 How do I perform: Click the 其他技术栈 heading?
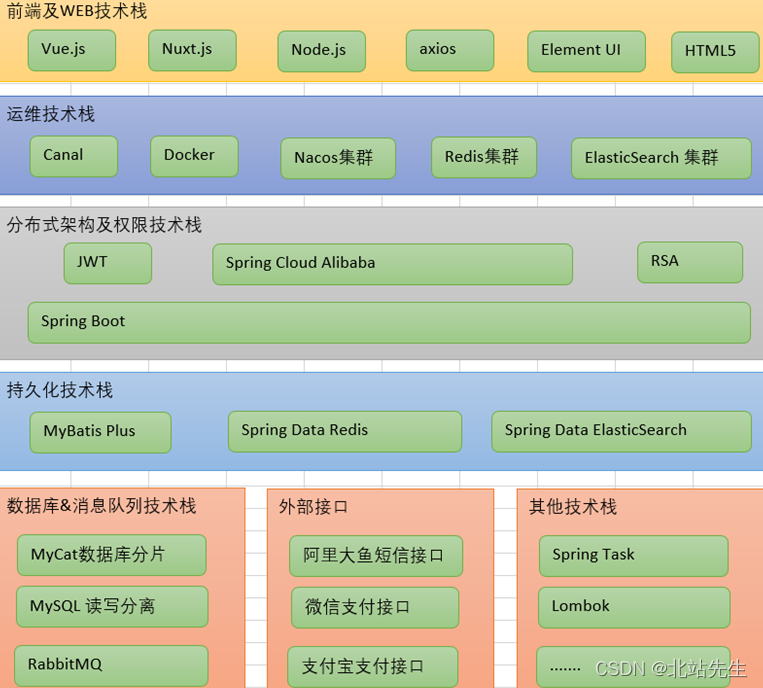tap(573, 507)
